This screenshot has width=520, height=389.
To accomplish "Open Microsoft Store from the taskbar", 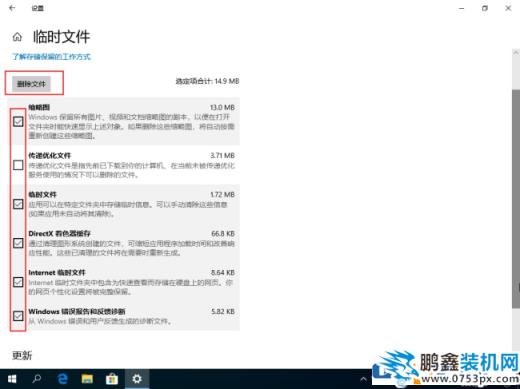I will tap(112, 379).
